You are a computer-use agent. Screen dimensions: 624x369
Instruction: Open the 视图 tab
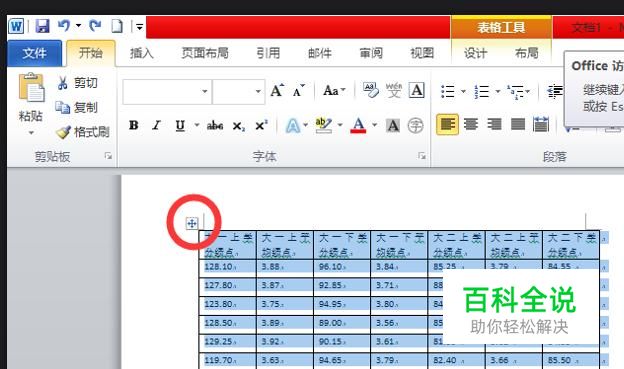point(422,53)
